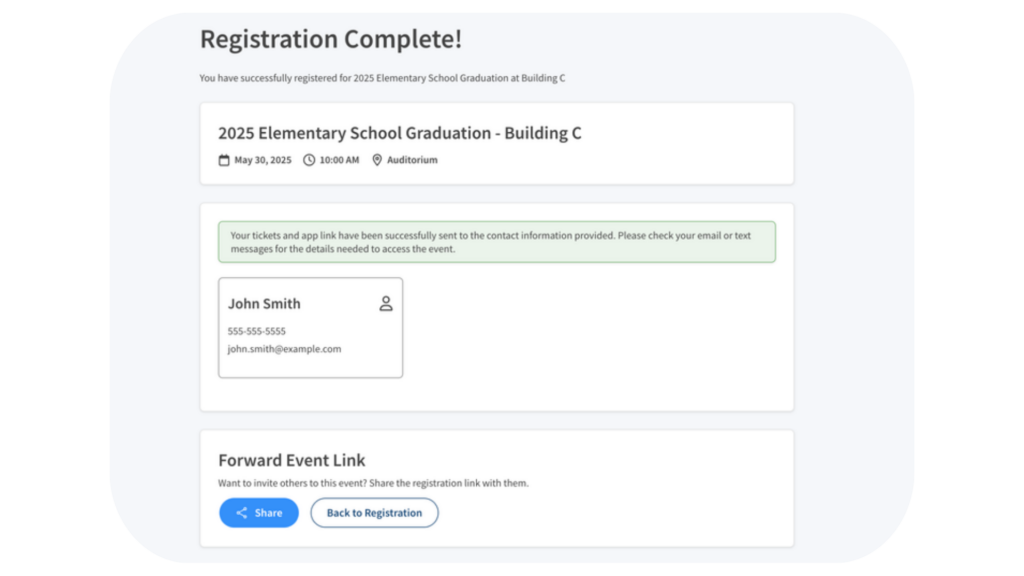Click the green tickets sent confirmation banner
Screen dimensions: 1024x576
[497, 242]
